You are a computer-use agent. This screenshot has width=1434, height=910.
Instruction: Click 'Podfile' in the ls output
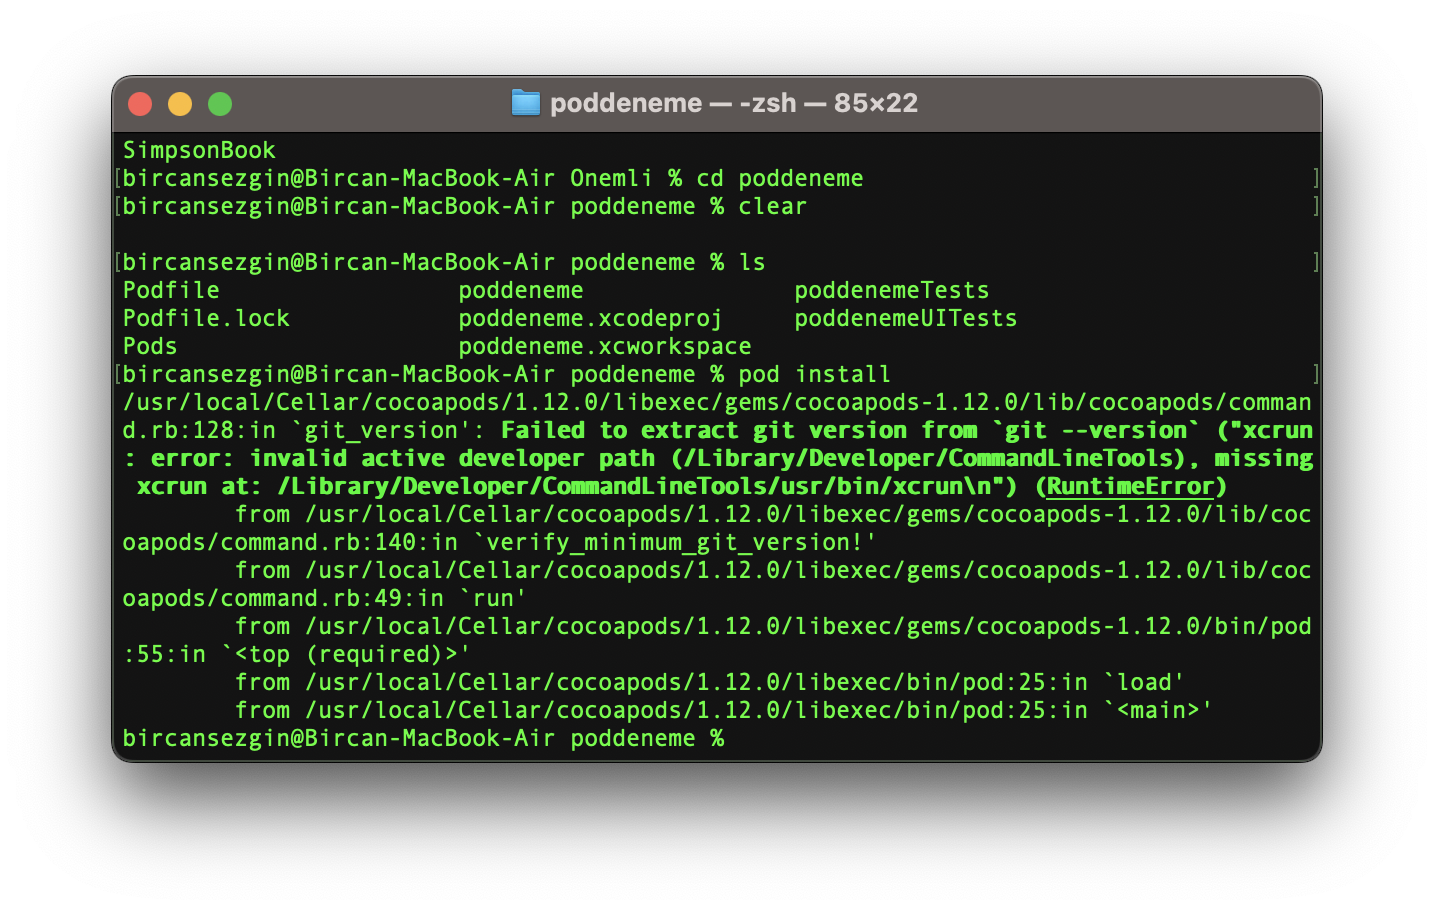pos(171,291)
